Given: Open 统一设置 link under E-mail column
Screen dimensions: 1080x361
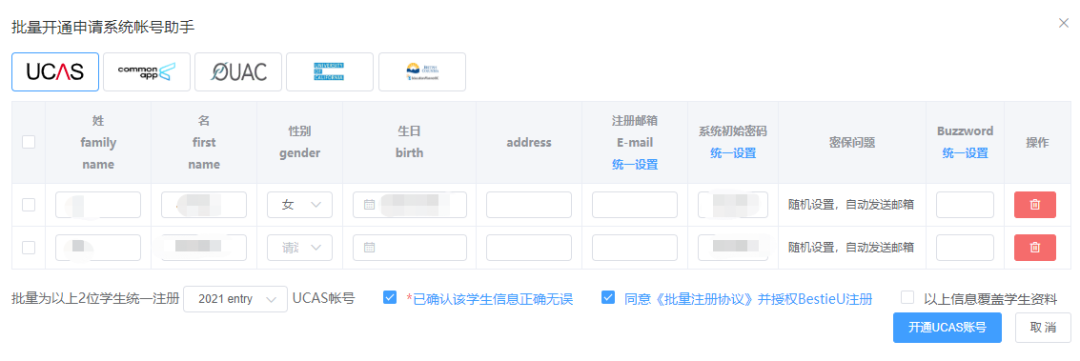Looking at the screenshot, I should [x=634, y=164].
